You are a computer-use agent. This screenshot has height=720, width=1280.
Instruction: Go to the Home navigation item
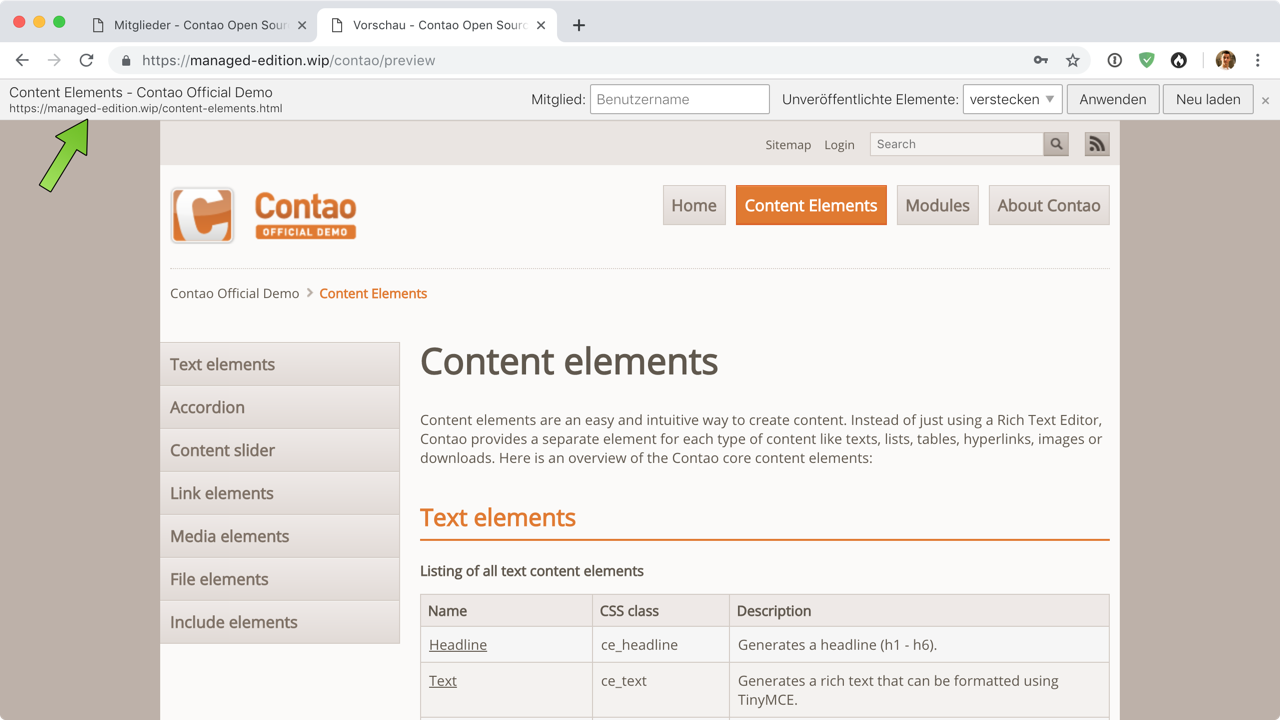[694, 205]
